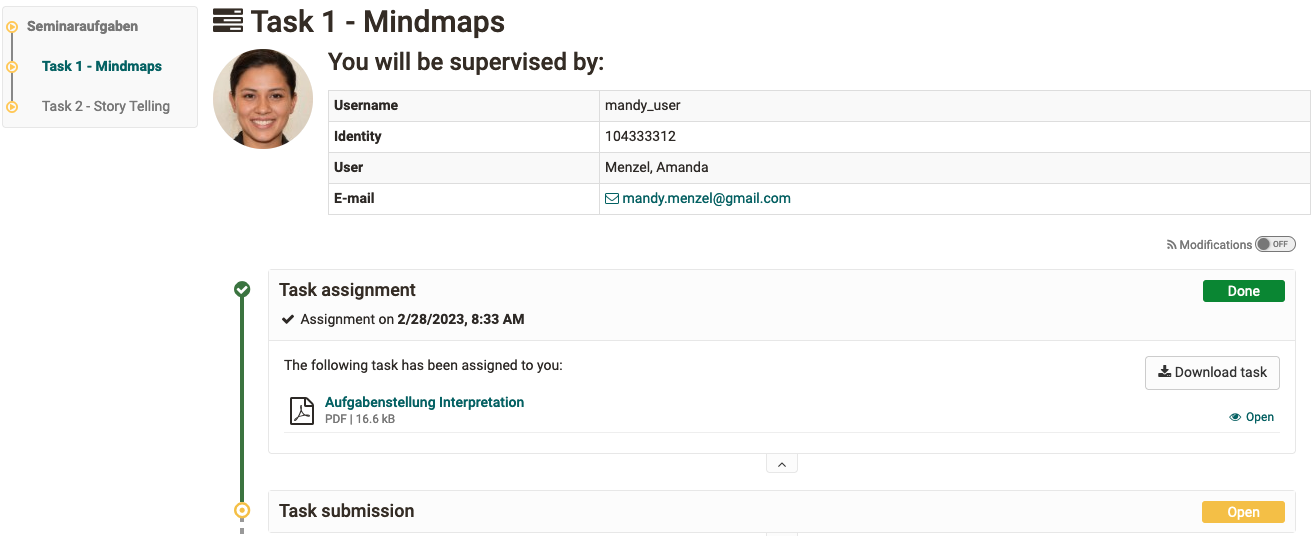Open the Aufgabenstellung Interpretation link

tap(424, 402)
